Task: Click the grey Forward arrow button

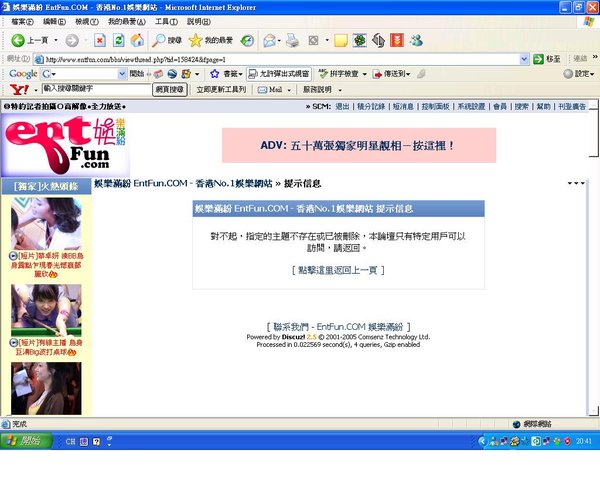Action: coord(72,40)
